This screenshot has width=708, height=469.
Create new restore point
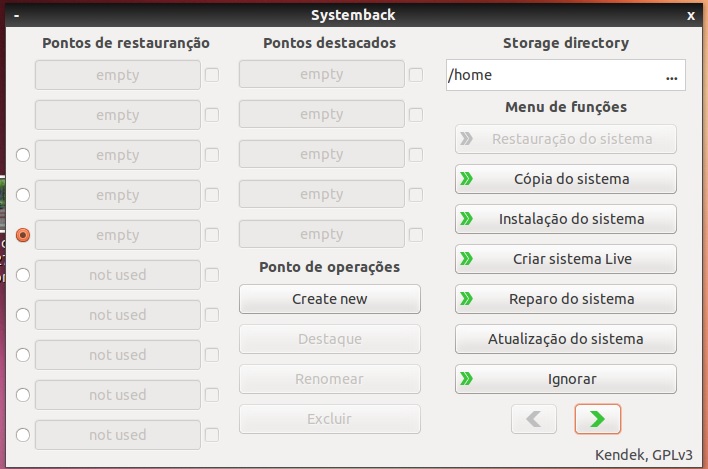pos(330,299)
